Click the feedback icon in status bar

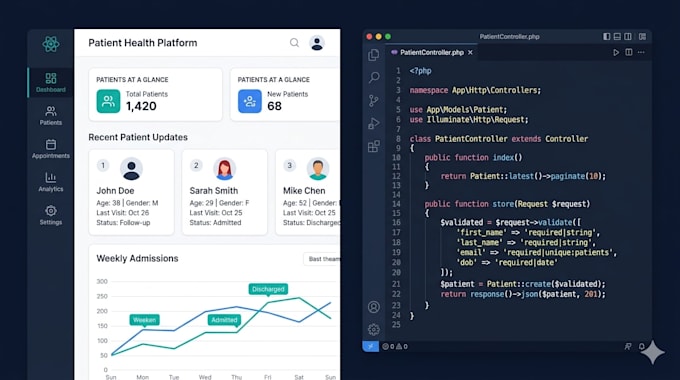628,346
